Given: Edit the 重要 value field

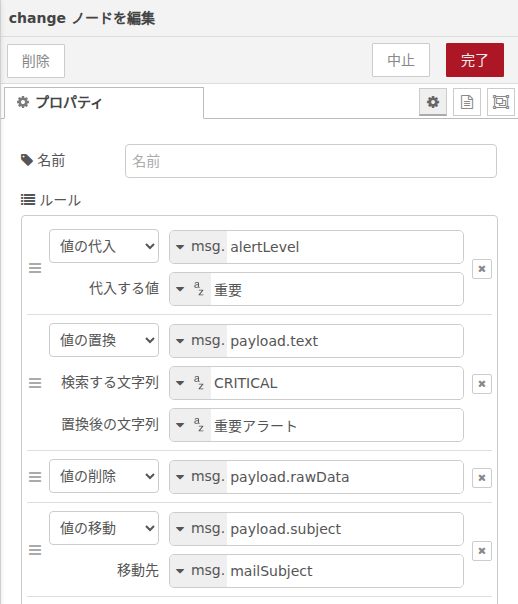Looking at the screenshot, I should [x=337, y=289].
